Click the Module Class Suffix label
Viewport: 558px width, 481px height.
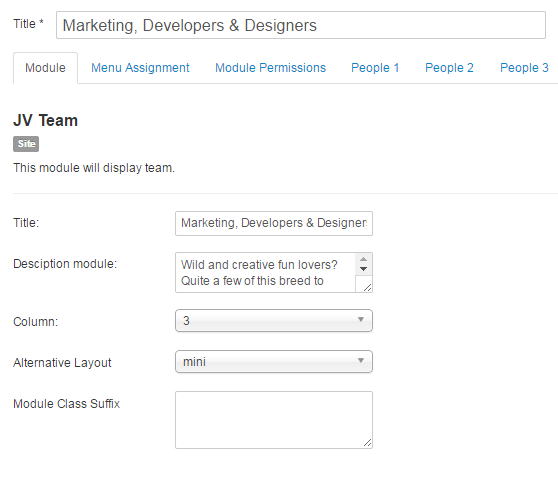tap(67, 404)
